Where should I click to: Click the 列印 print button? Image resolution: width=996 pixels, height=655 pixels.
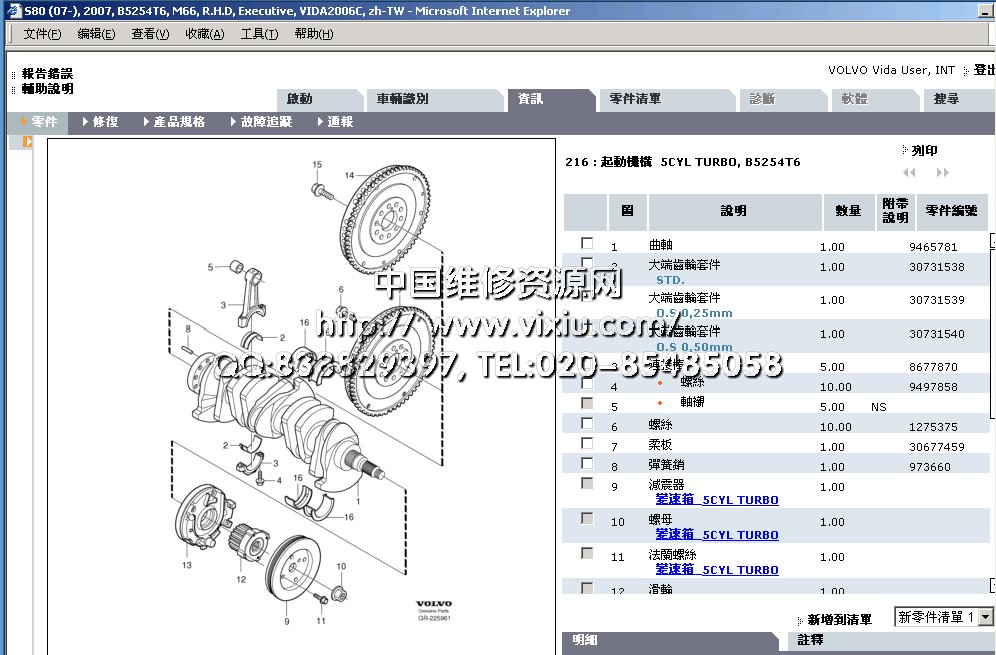tap(923, 151)
